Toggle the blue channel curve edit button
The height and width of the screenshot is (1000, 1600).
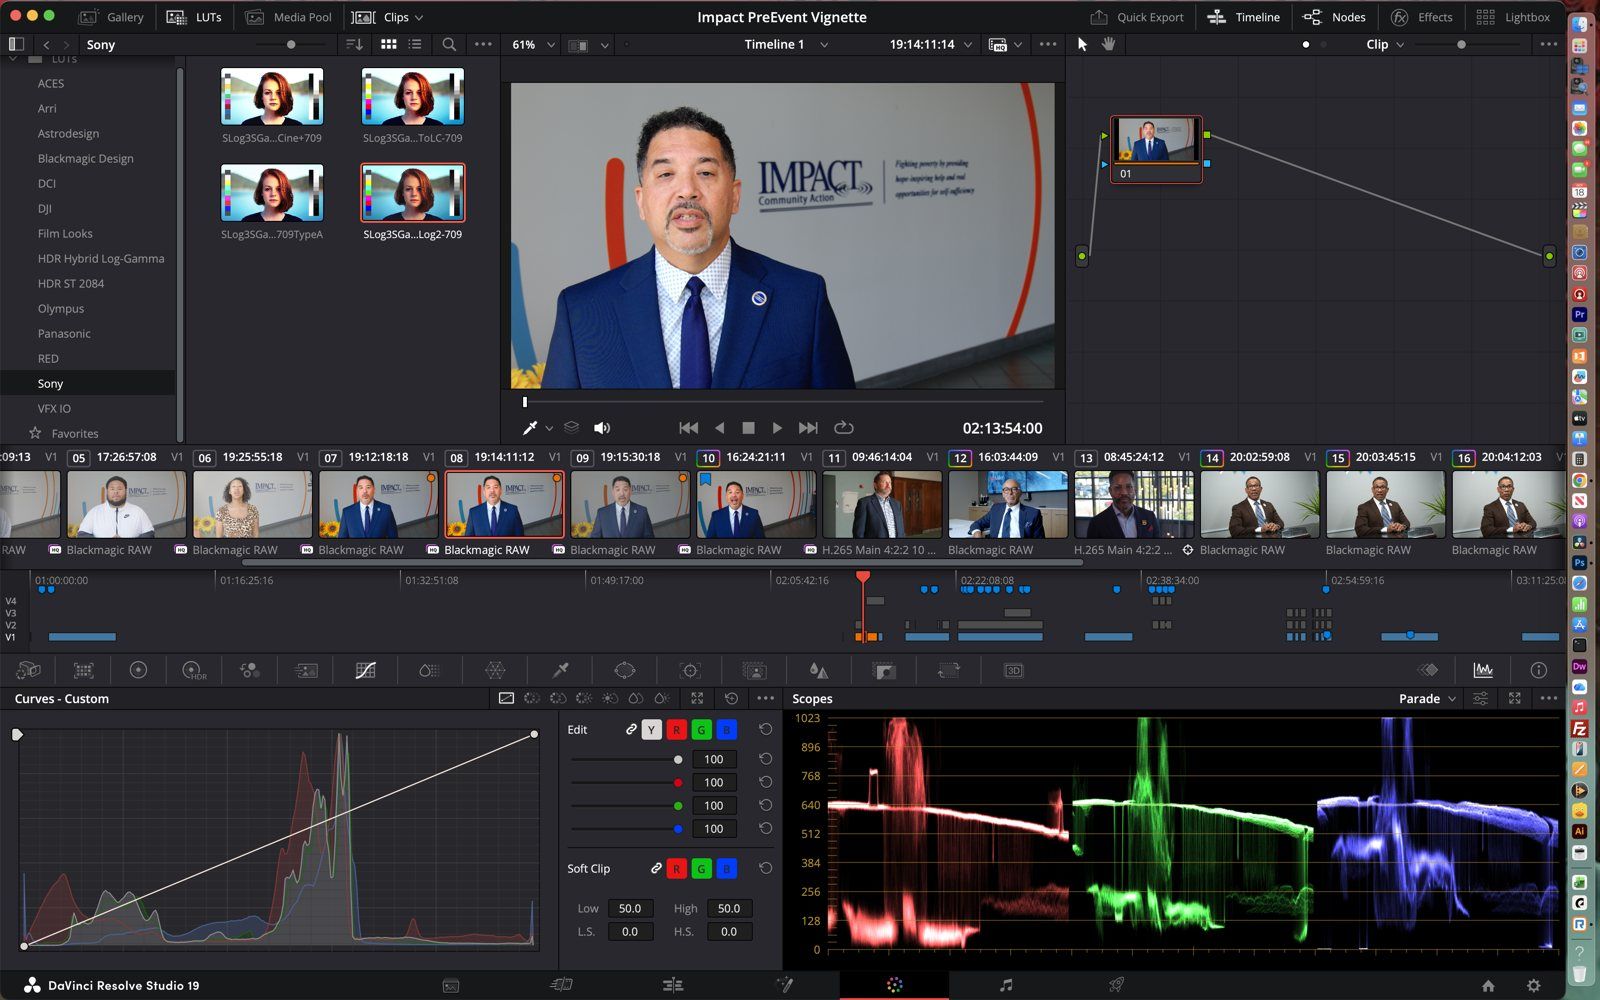[727, 730]
